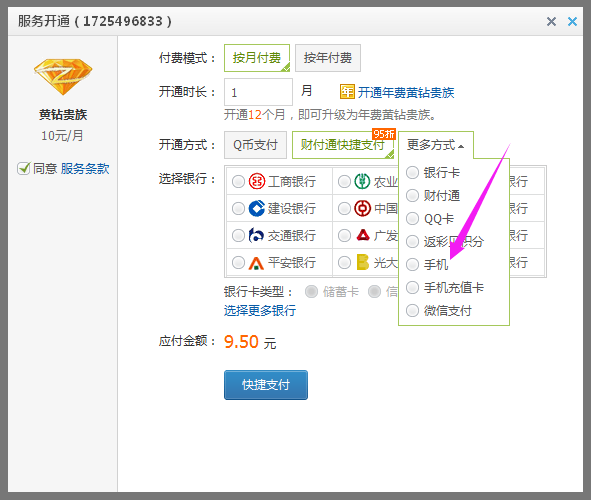Click the 工商银行 red logo icon
Image resolution: width=591 pixels, height=500 pixels.
pos(257,182)
